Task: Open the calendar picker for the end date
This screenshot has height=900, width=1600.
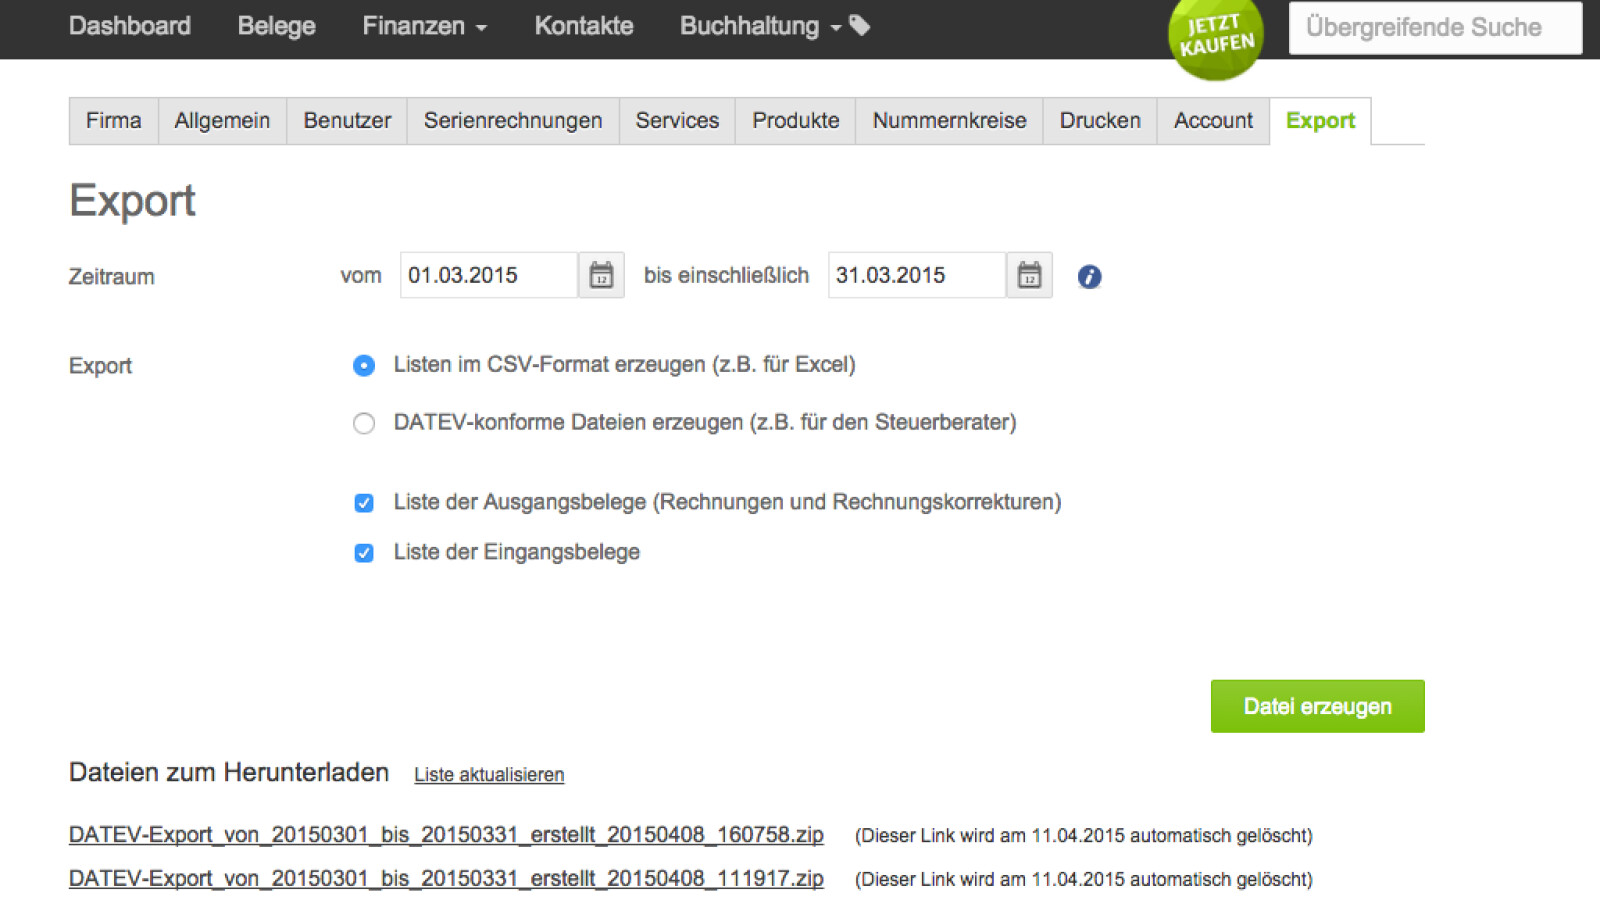Action: [x=1028, y=275]
